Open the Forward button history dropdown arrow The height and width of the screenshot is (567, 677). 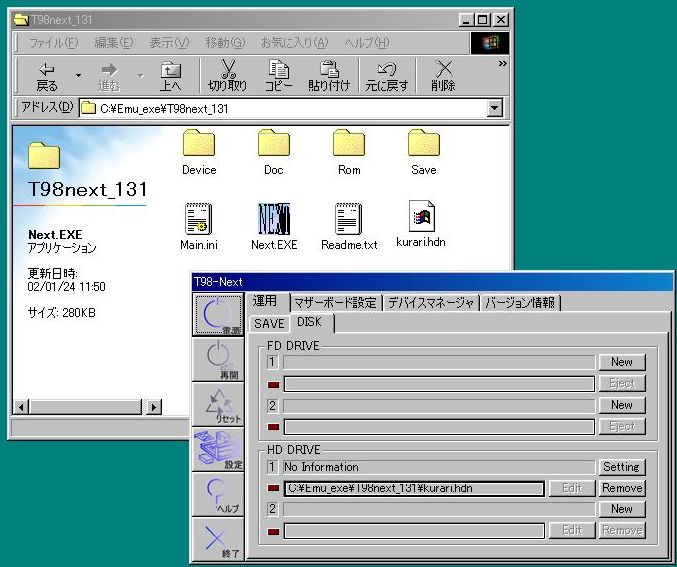[x=140, y=76]
